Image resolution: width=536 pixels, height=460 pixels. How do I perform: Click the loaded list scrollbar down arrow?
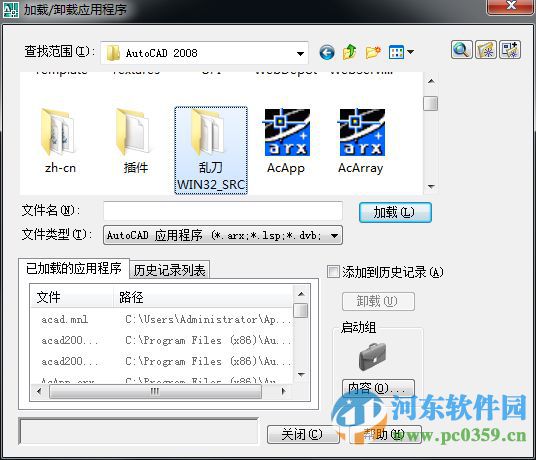click(x=301, y=375)
